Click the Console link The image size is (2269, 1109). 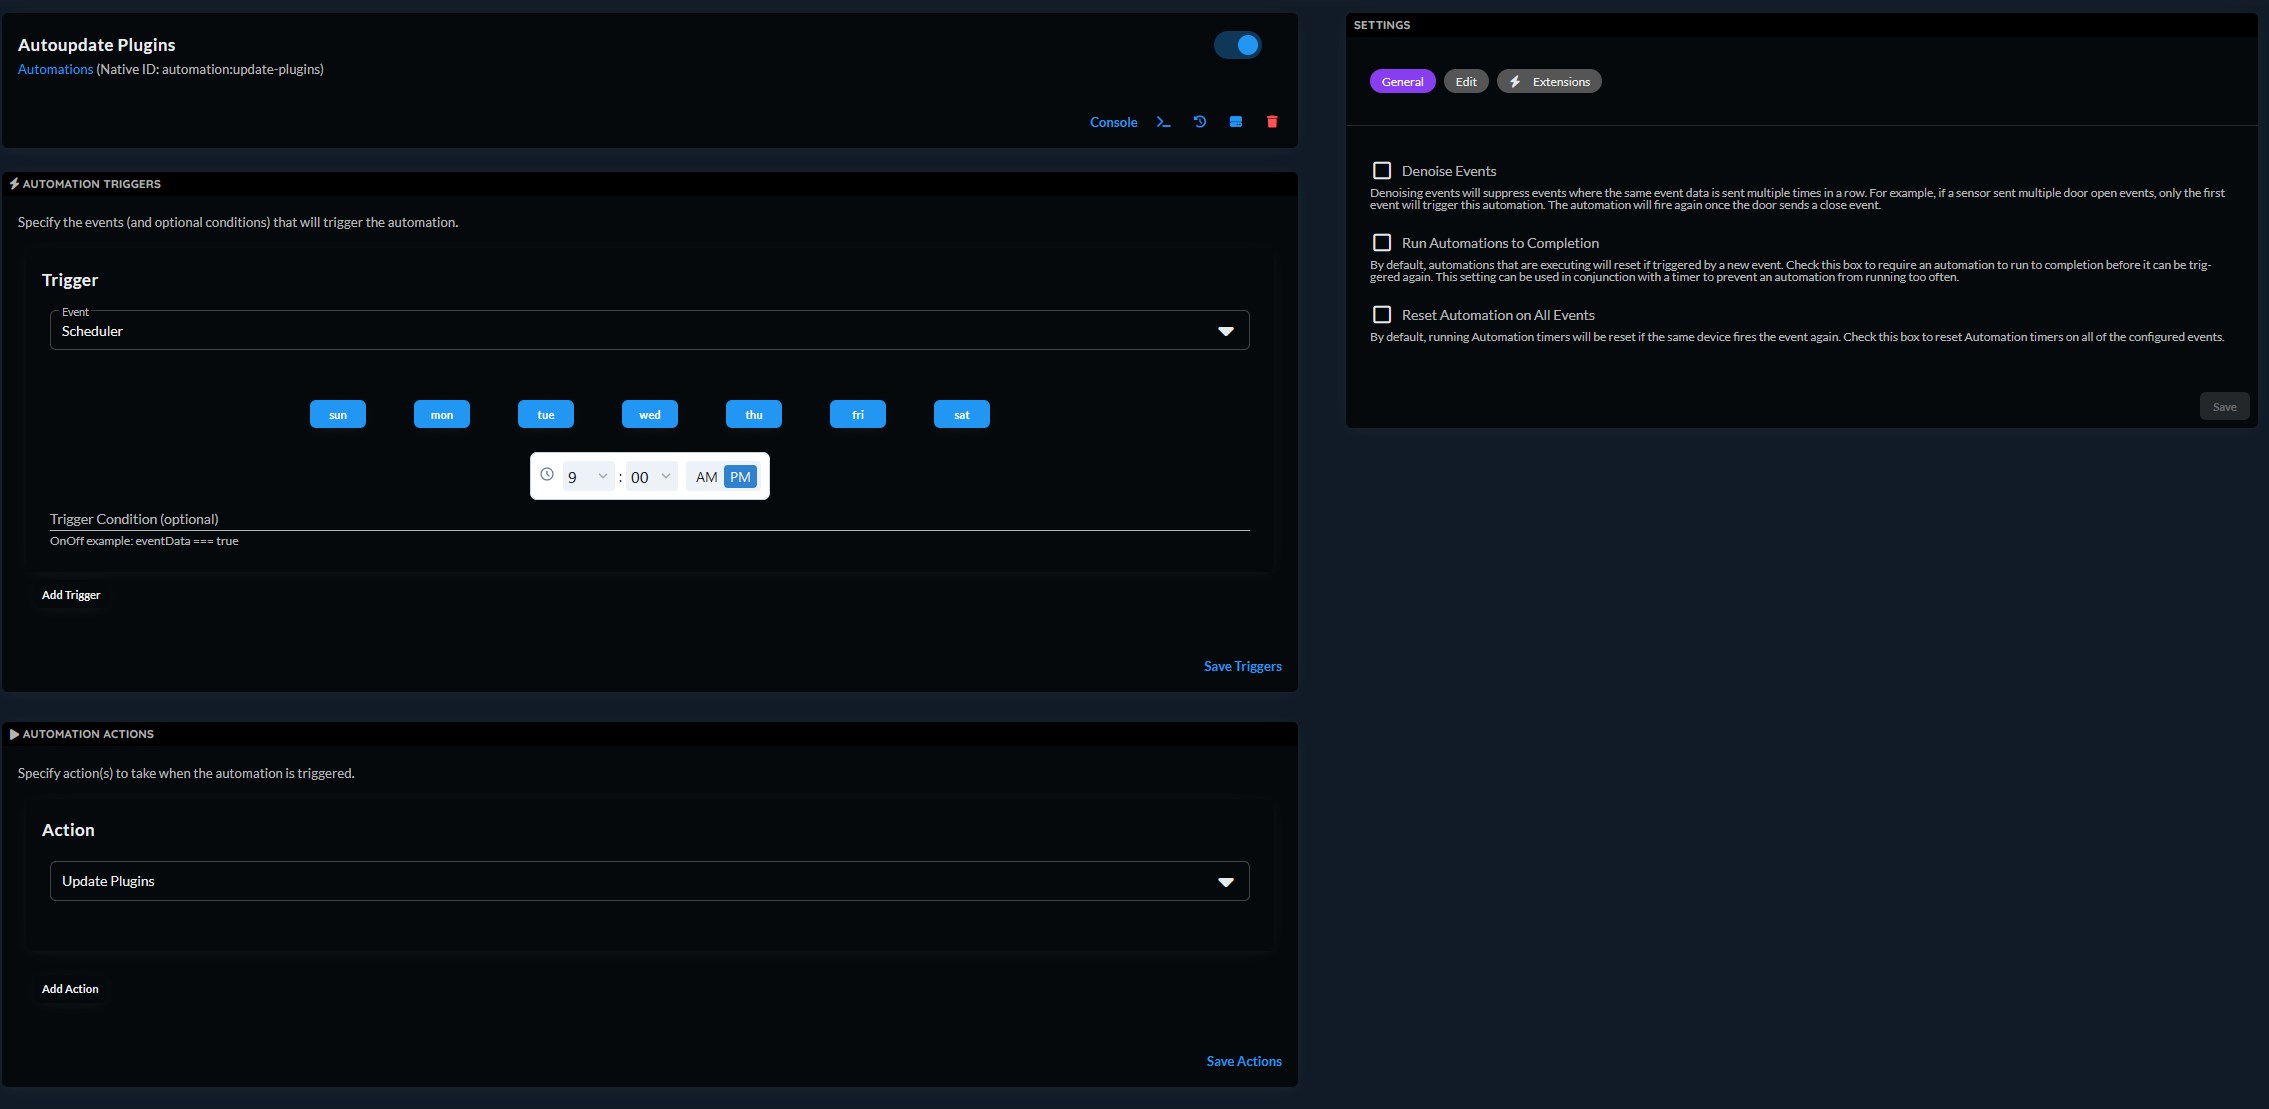pos(1113,122)
